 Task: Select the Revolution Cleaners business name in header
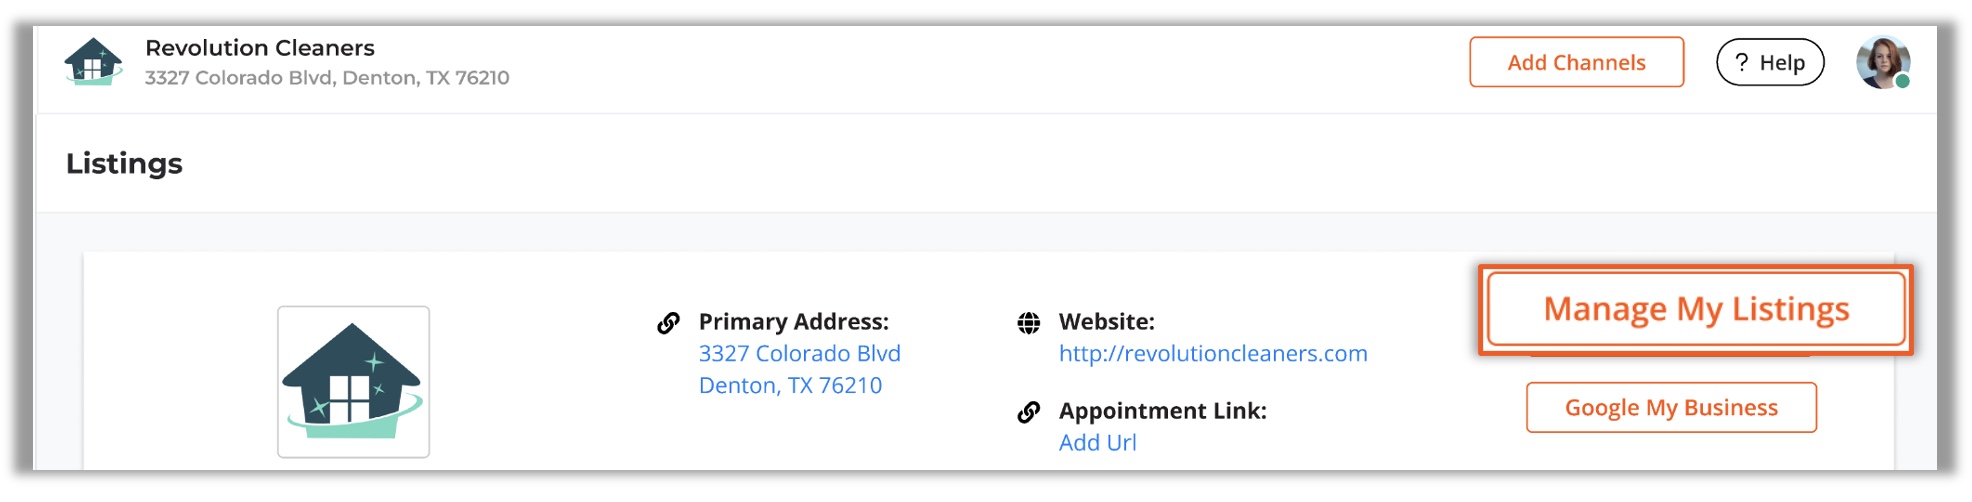click(x=260, y=47)
